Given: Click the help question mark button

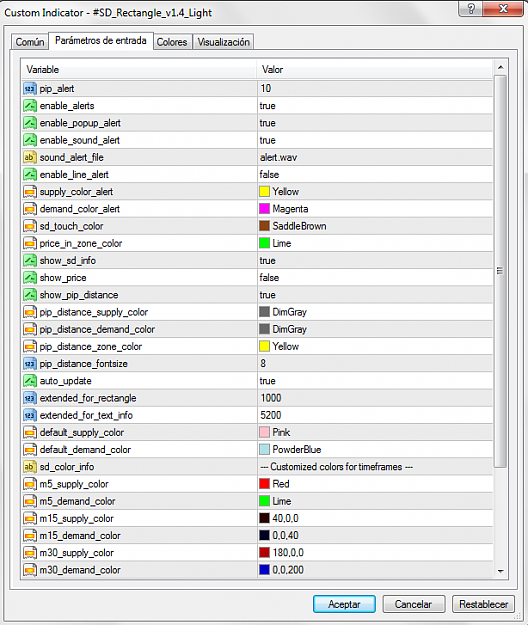Looking at the screenshot, I should click(471, 8).
